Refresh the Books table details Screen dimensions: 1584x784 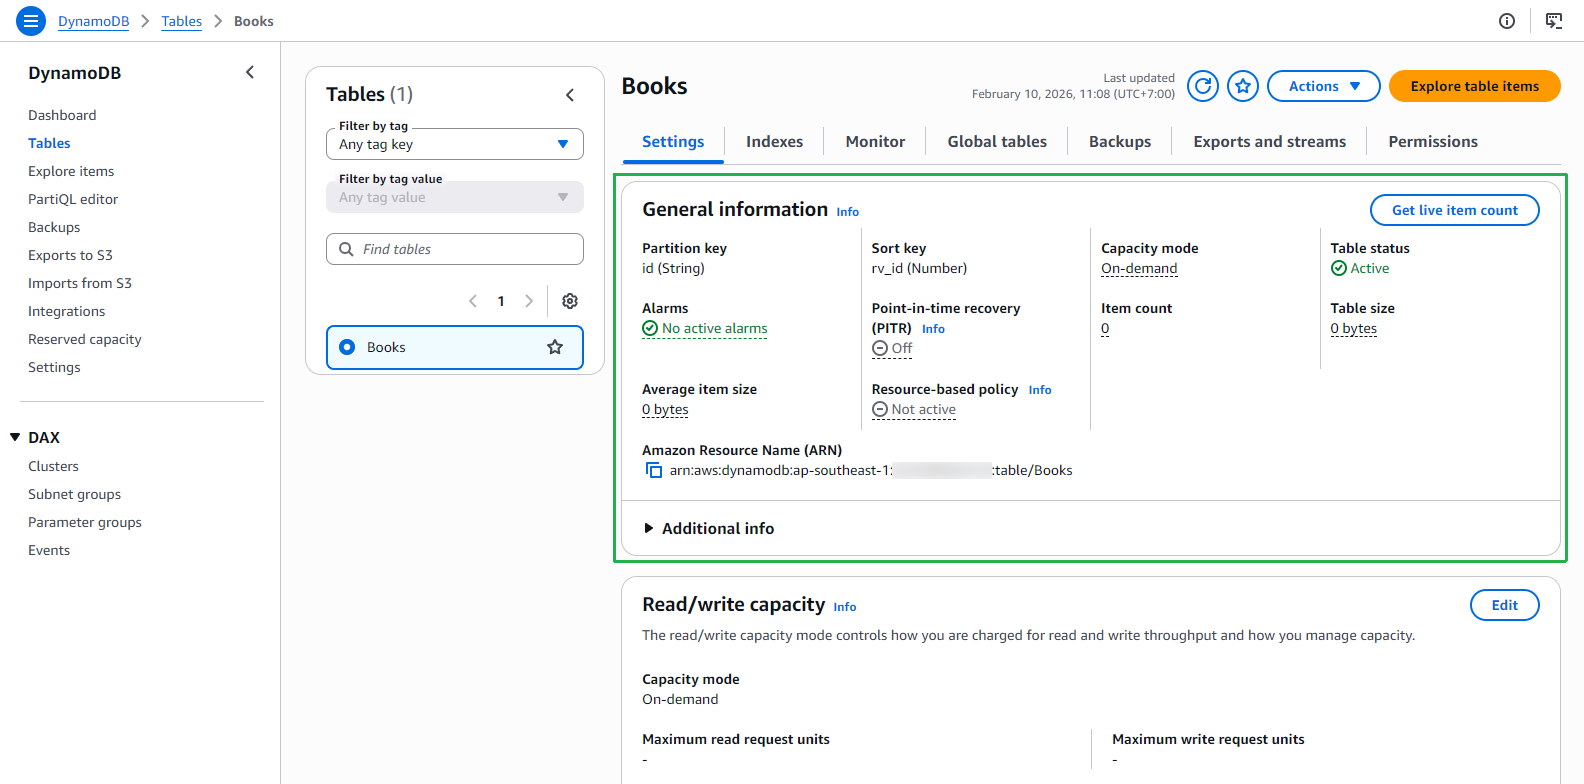(1203, 86)
